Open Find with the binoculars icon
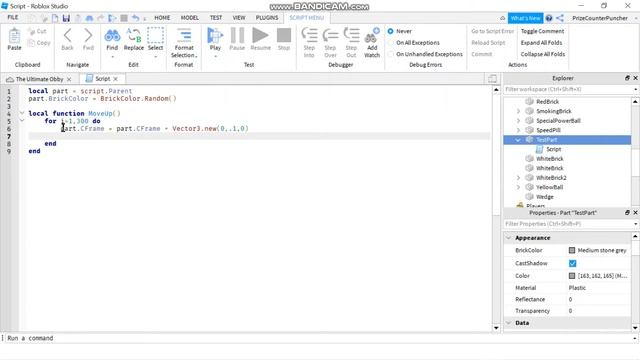This screenshot has height=360, width=640. pos(112,36)
